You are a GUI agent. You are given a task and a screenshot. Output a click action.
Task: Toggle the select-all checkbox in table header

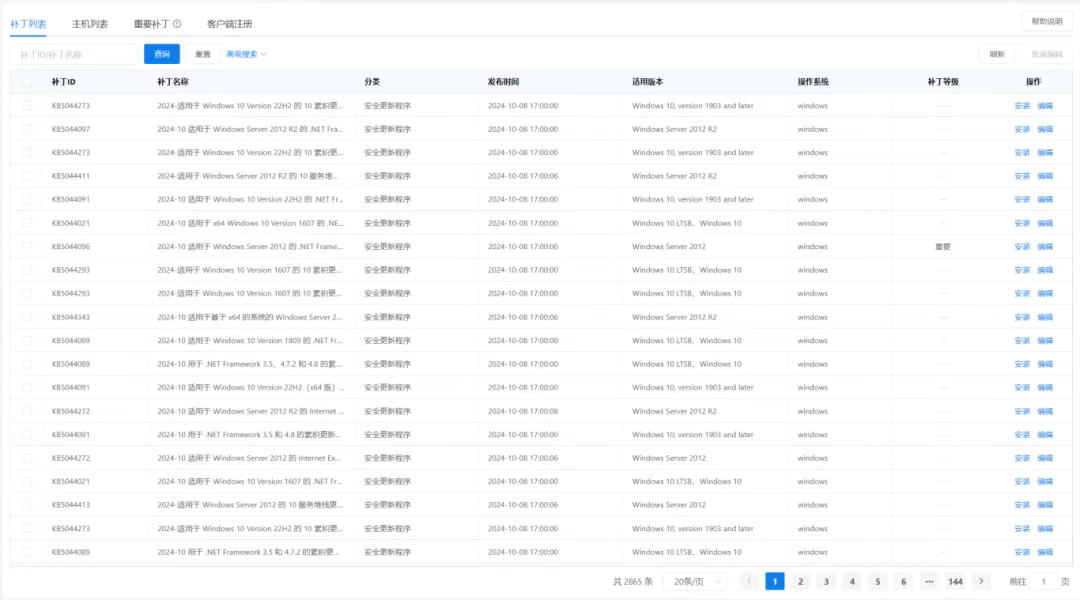(x=27, y=81)
